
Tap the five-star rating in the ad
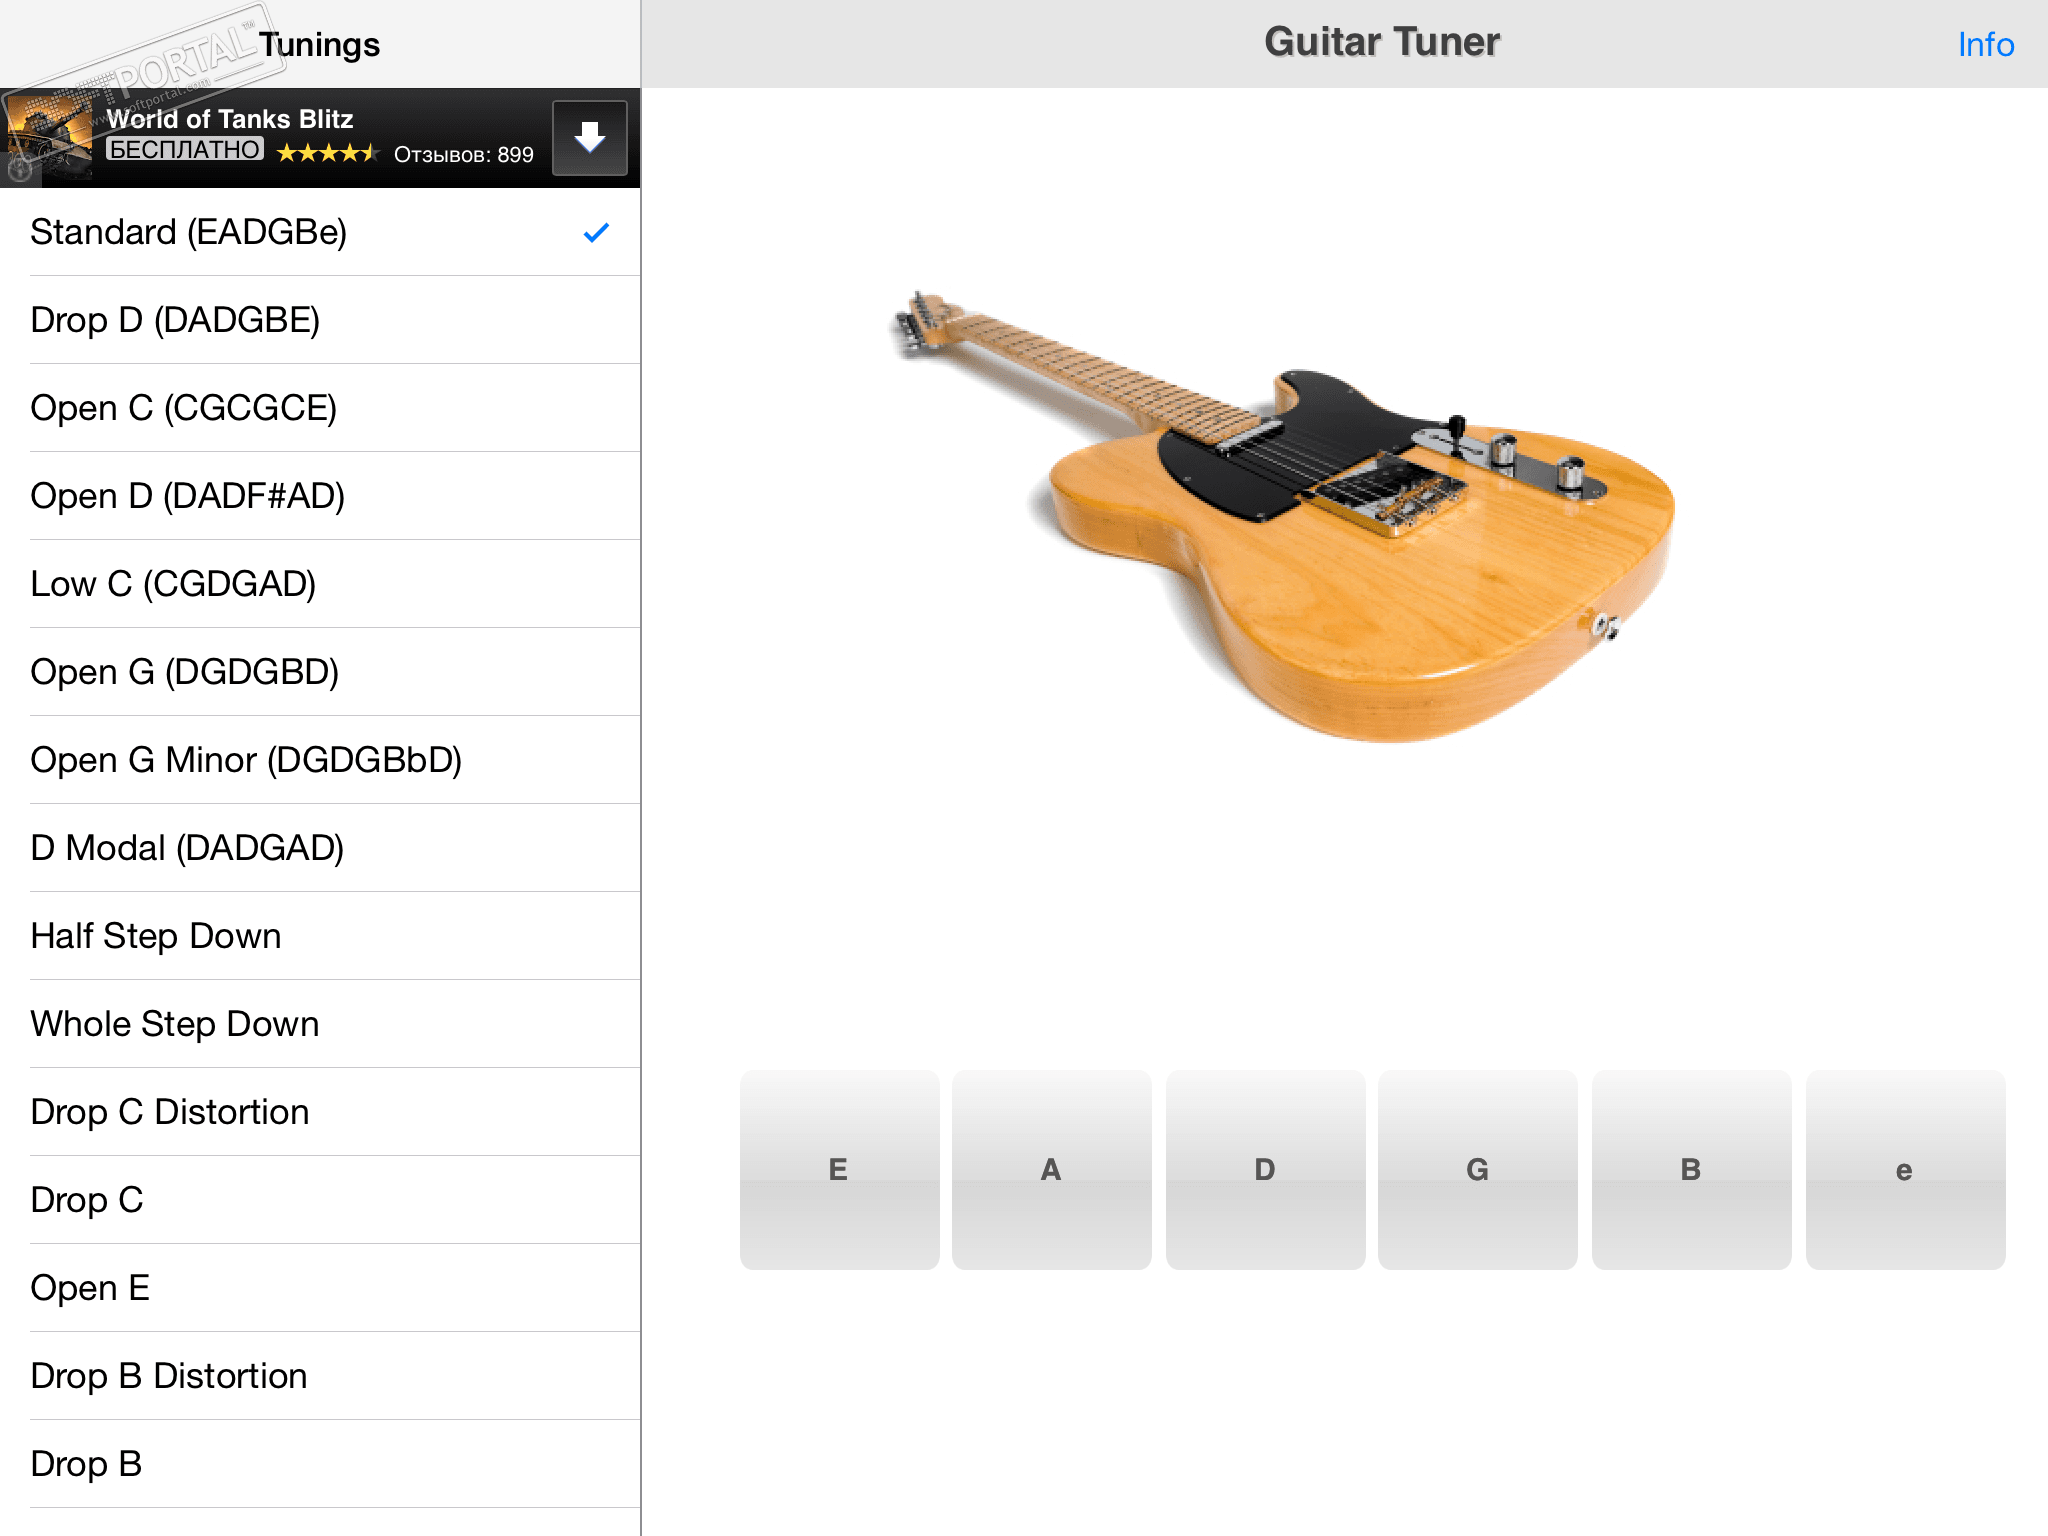point(328,153)
